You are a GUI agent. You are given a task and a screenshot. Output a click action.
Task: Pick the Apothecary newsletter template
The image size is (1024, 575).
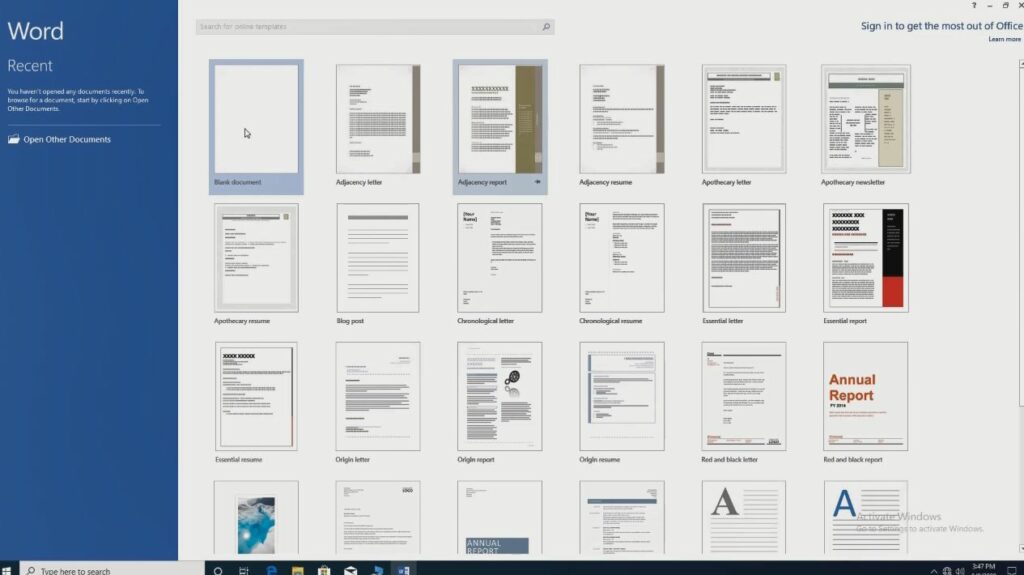pyautogui.click(x=865, y=119)
